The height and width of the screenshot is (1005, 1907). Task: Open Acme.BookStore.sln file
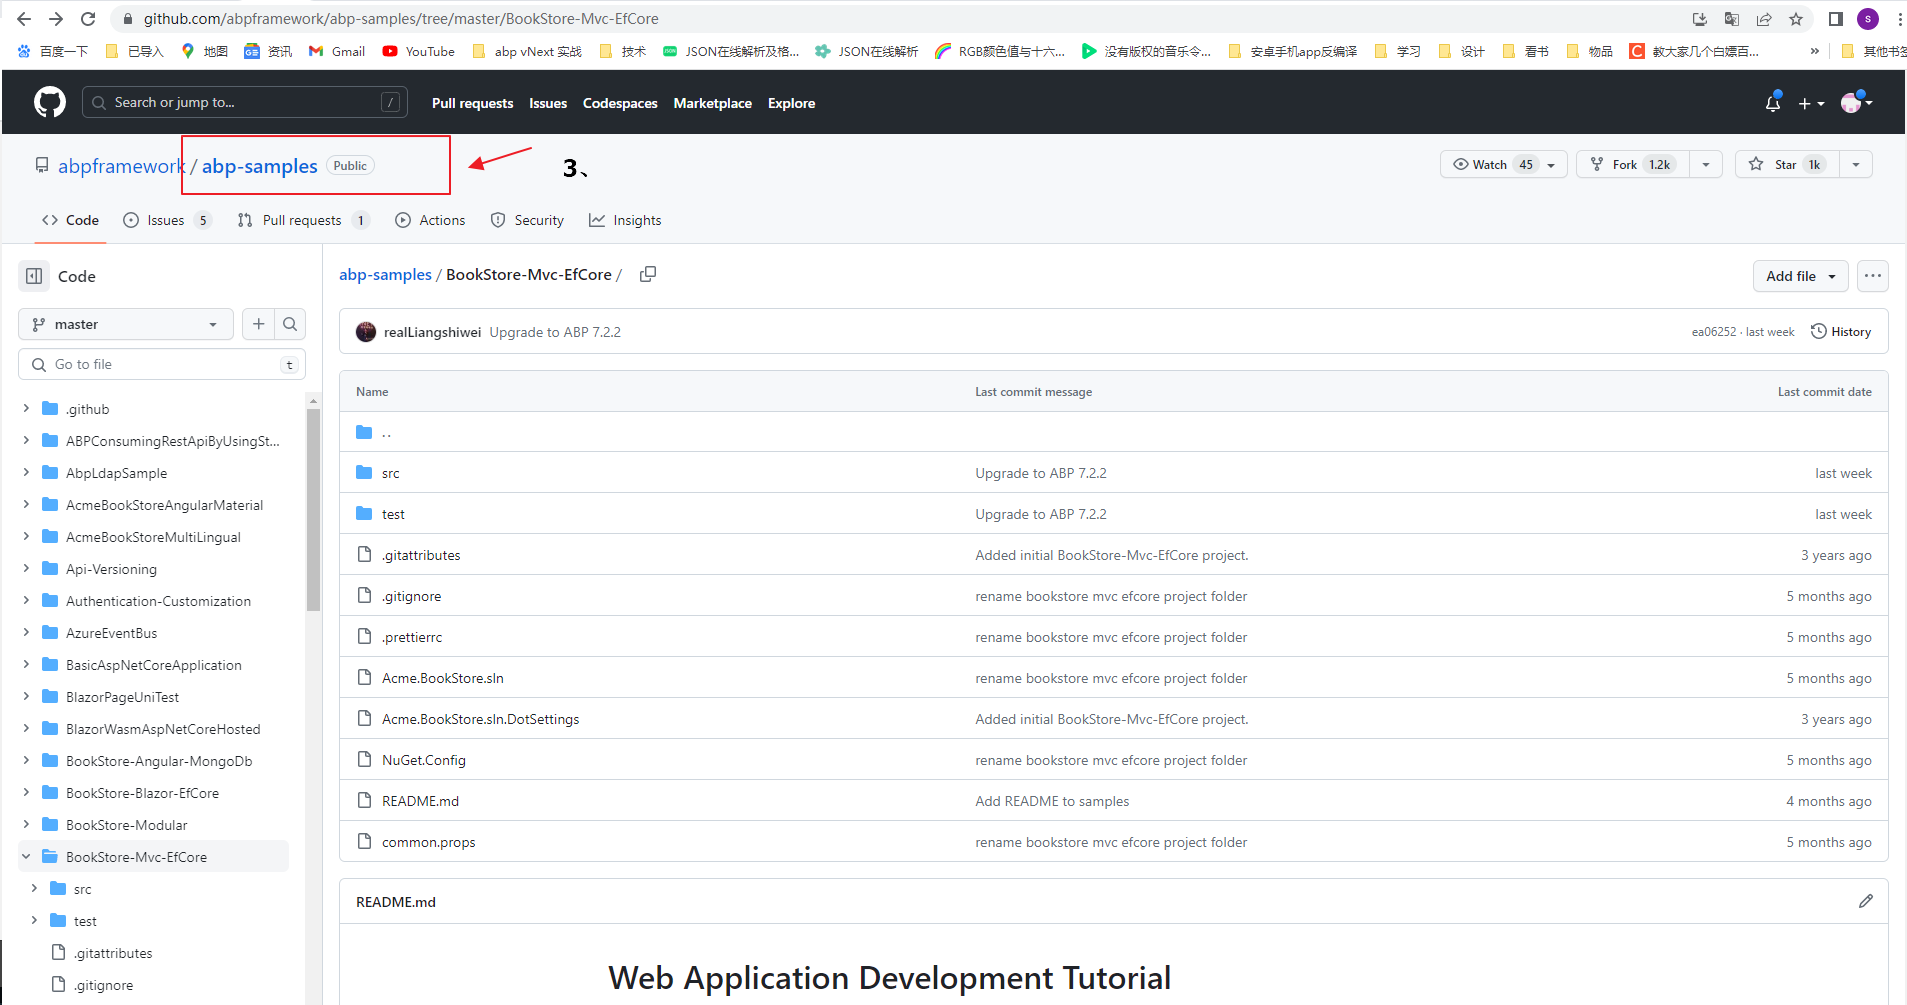[443, 678]
